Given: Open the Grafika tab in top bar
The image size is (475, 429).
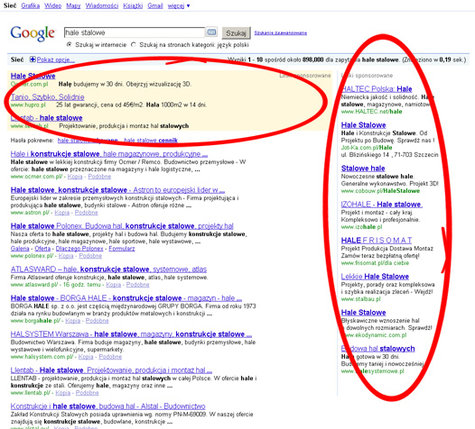Looking at the screenshot, I should coord(30,6).
